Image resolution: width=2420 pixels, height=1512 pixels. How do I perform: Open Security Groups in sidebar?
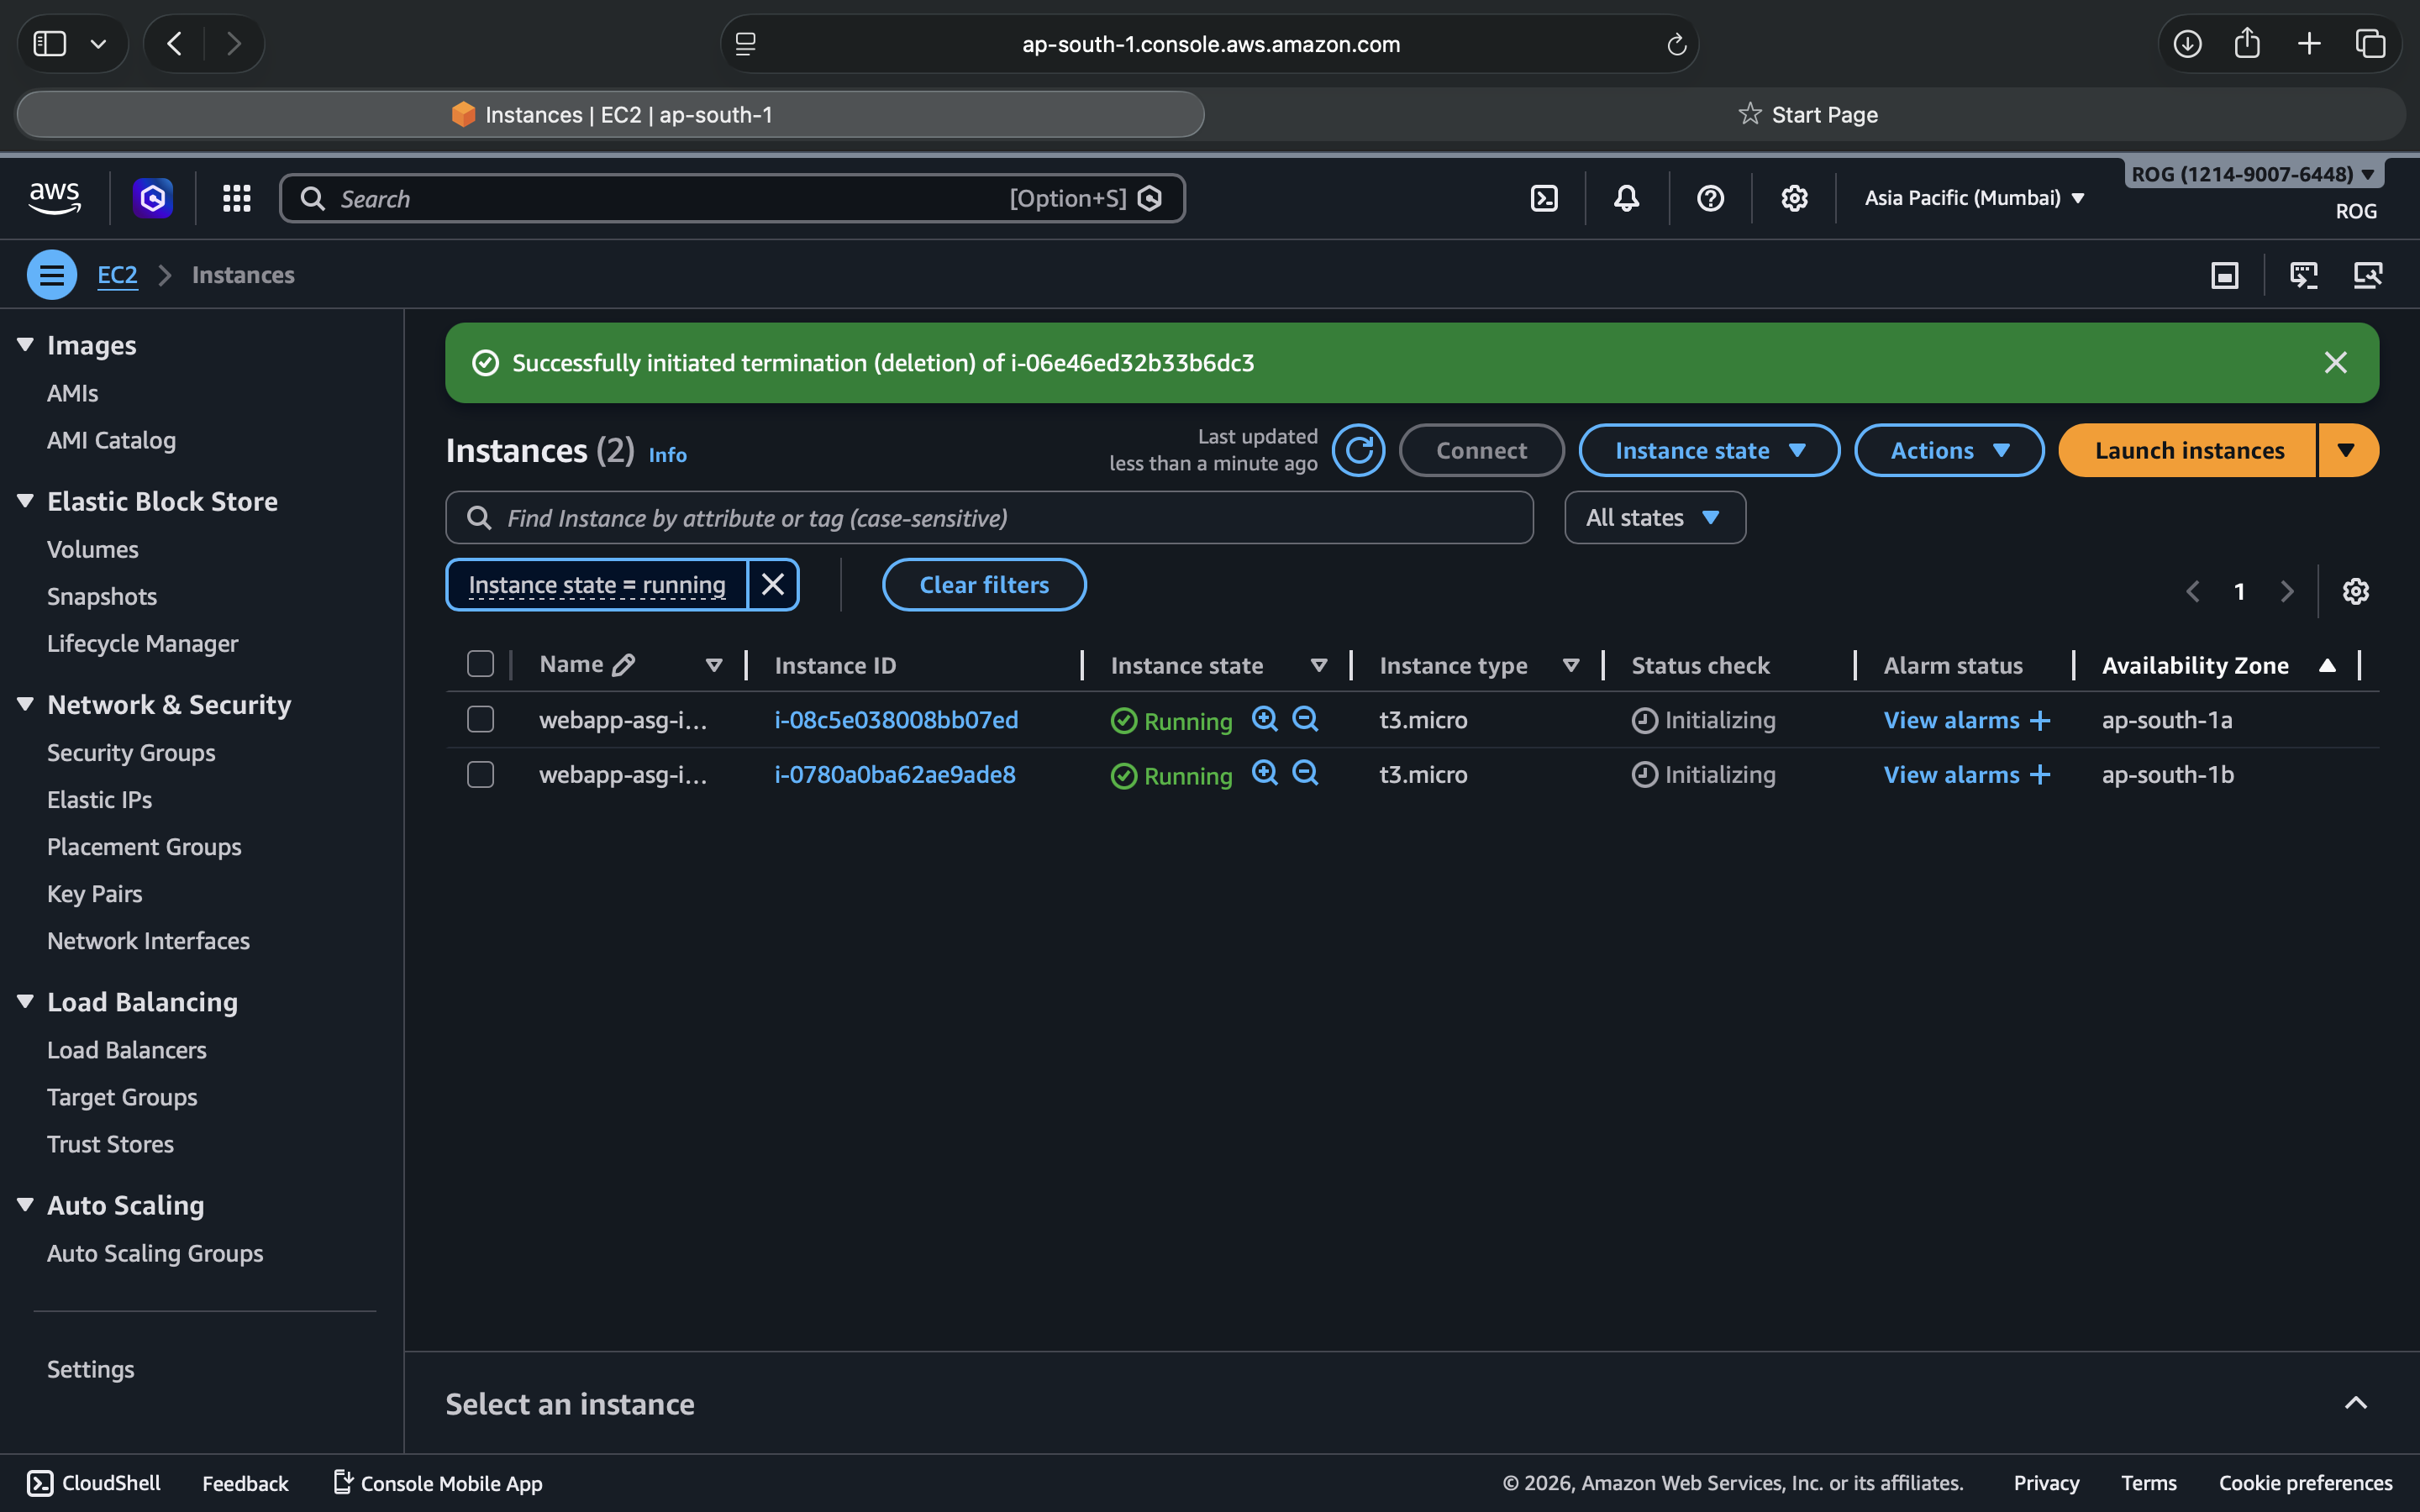coord(131,753)
